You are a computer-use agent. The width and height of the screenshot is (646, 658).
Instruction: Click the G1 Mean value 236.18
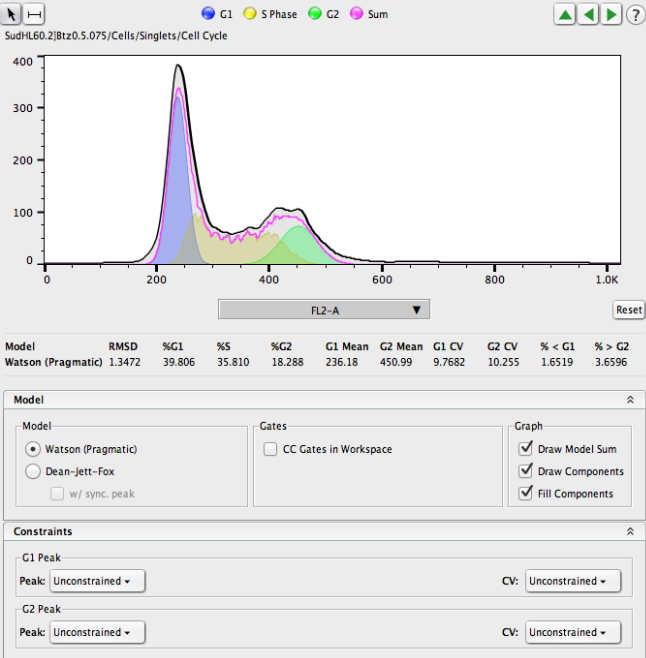342,362
